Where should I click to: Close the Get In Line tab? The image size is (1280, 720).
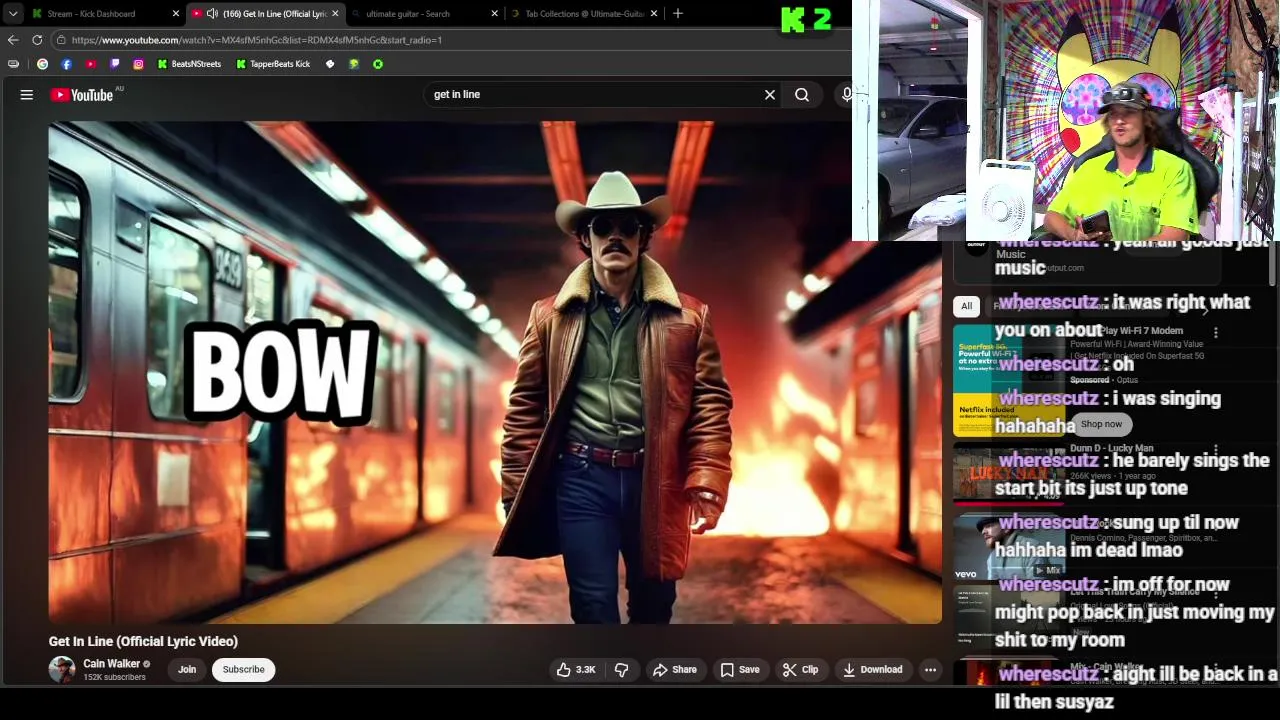(335, 14)
